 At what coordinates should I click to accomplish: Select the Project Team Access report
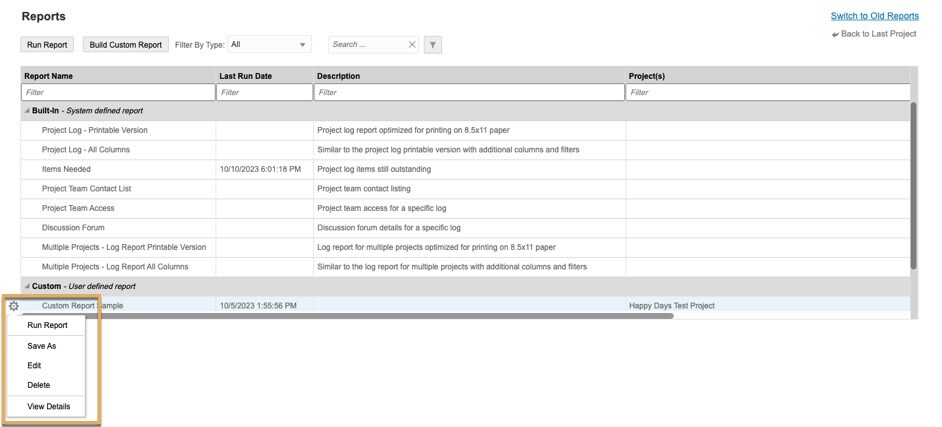pyautogui.click(x=466, y=208)
